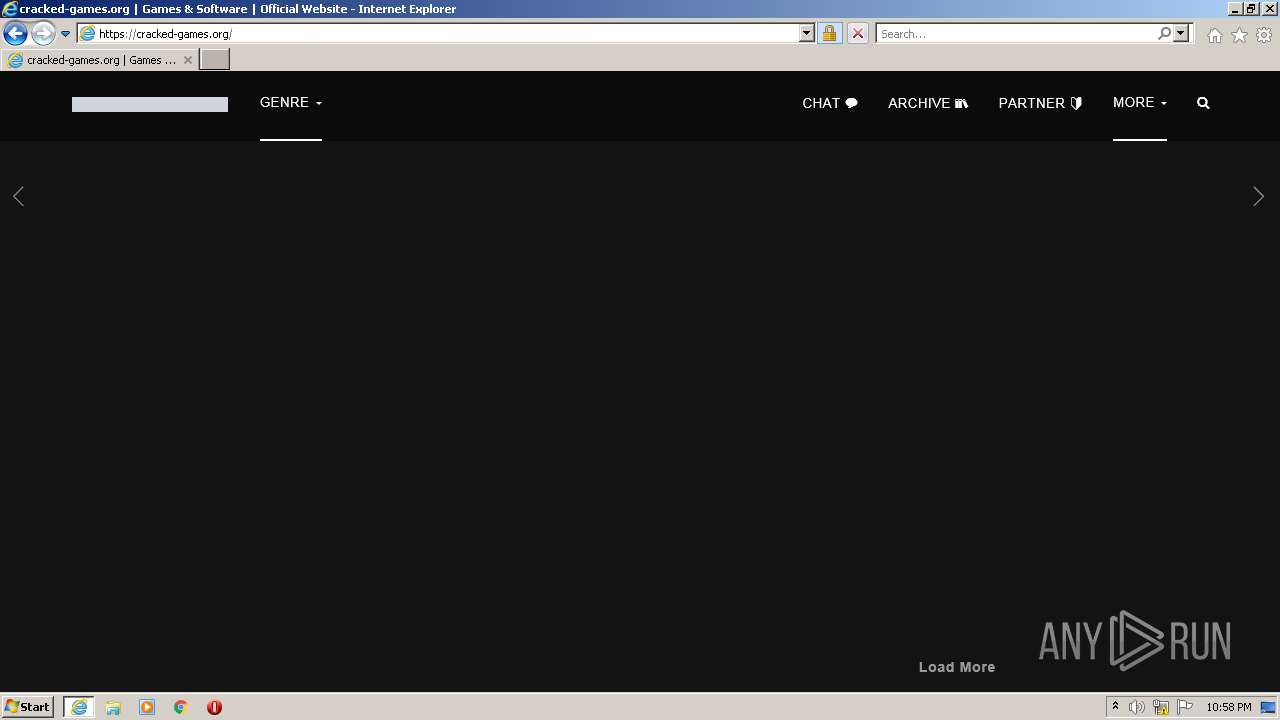Open the Favorites star icon

(x=1239, y=35)
